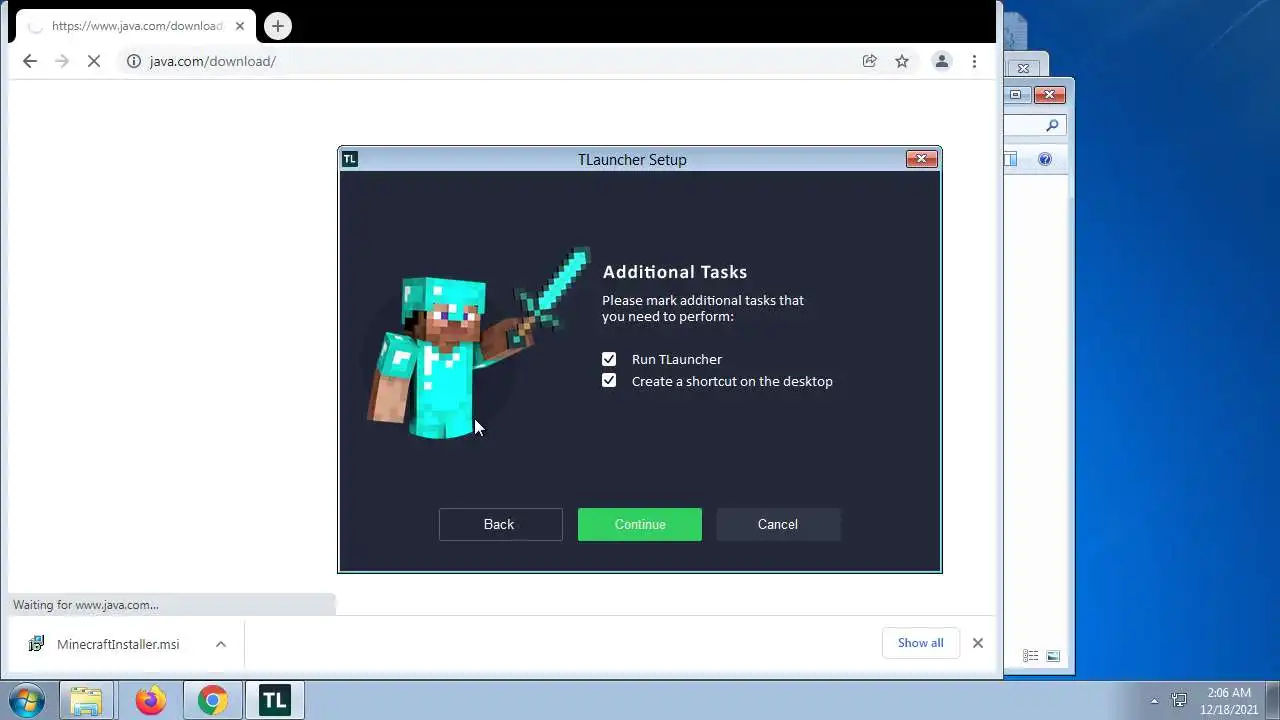
Task: Maximize the background Explorer window
Action: coord(1016,95)
